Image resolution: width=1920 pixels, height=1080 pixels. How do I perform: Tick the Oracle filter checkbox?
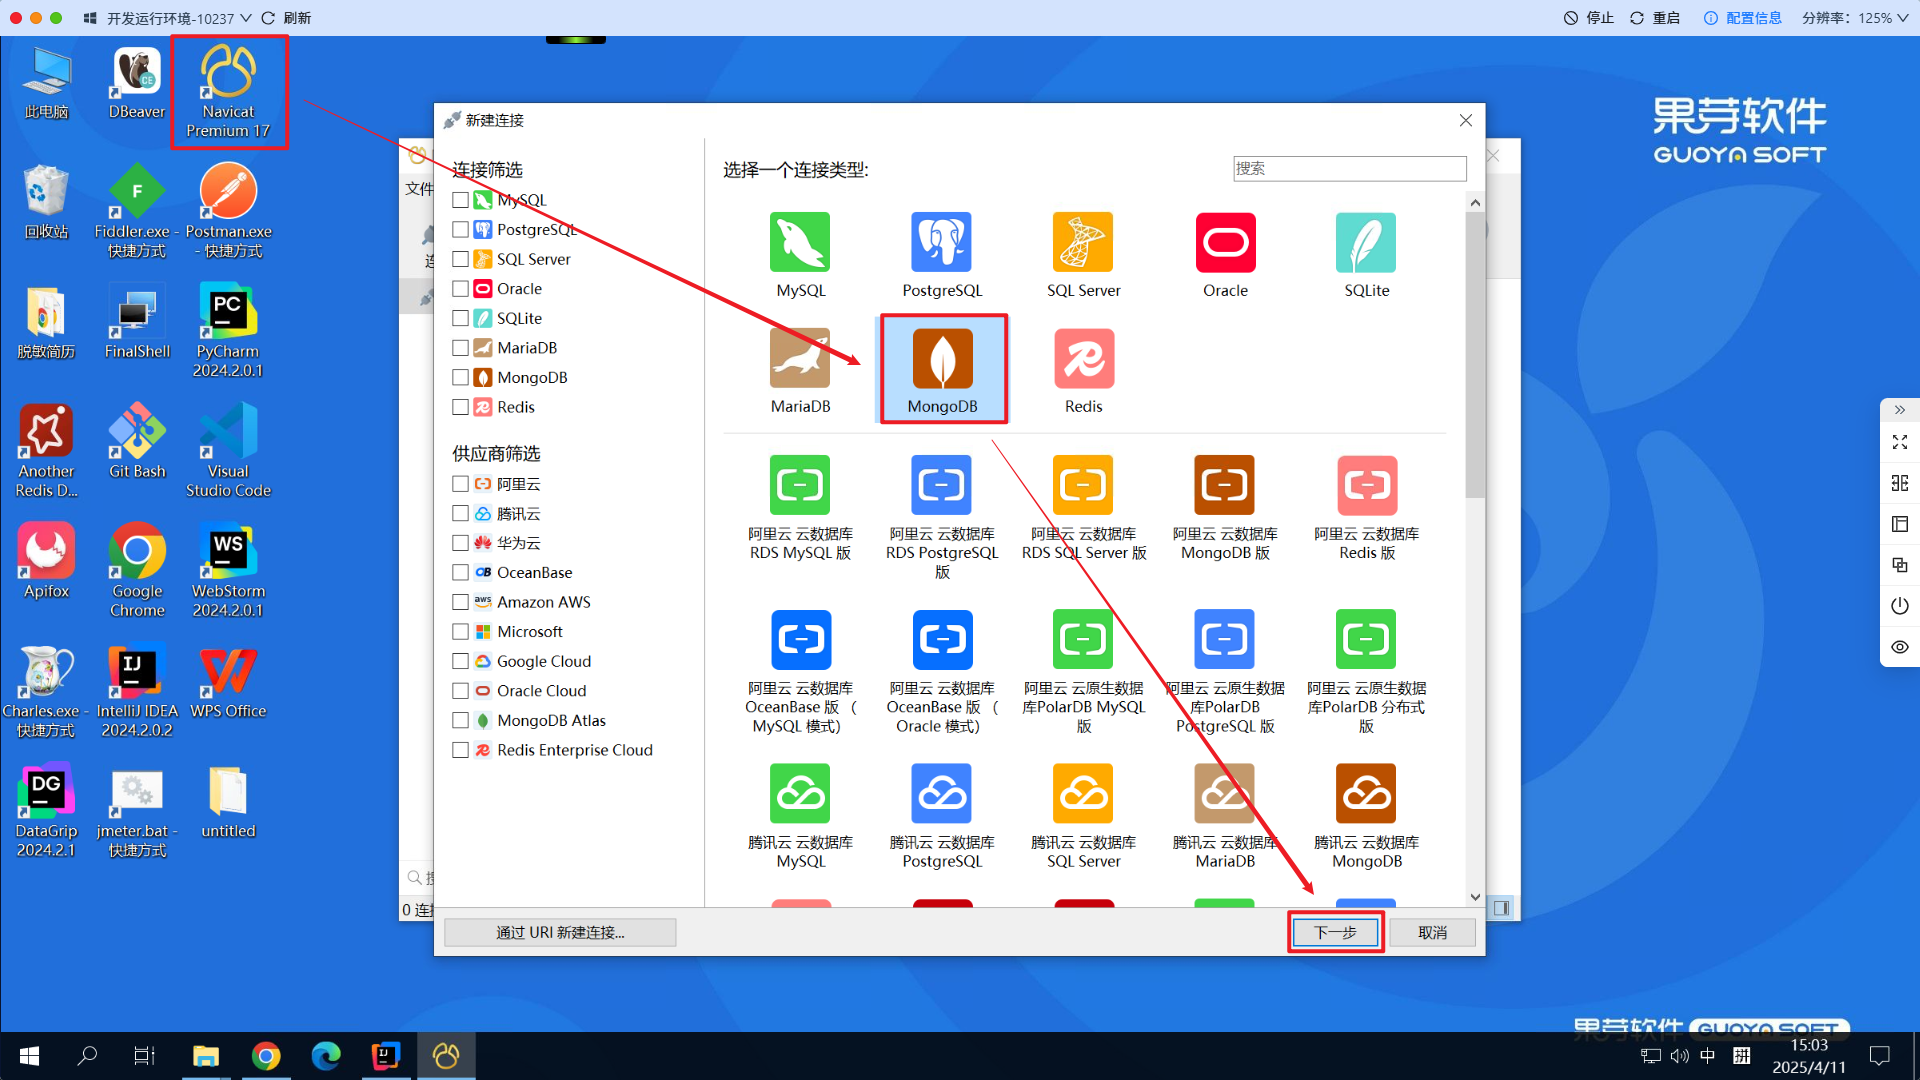[460, 288]
